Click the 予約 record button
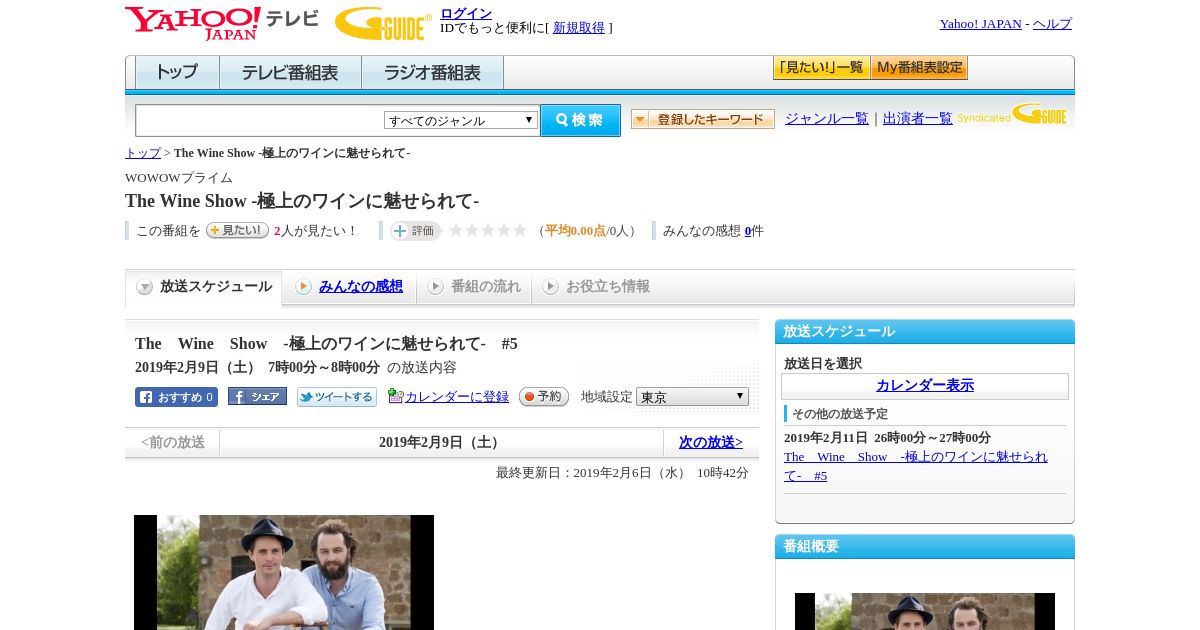Image resolution: width=1200 pixels, height=630 pixels. tap(544, 397)
